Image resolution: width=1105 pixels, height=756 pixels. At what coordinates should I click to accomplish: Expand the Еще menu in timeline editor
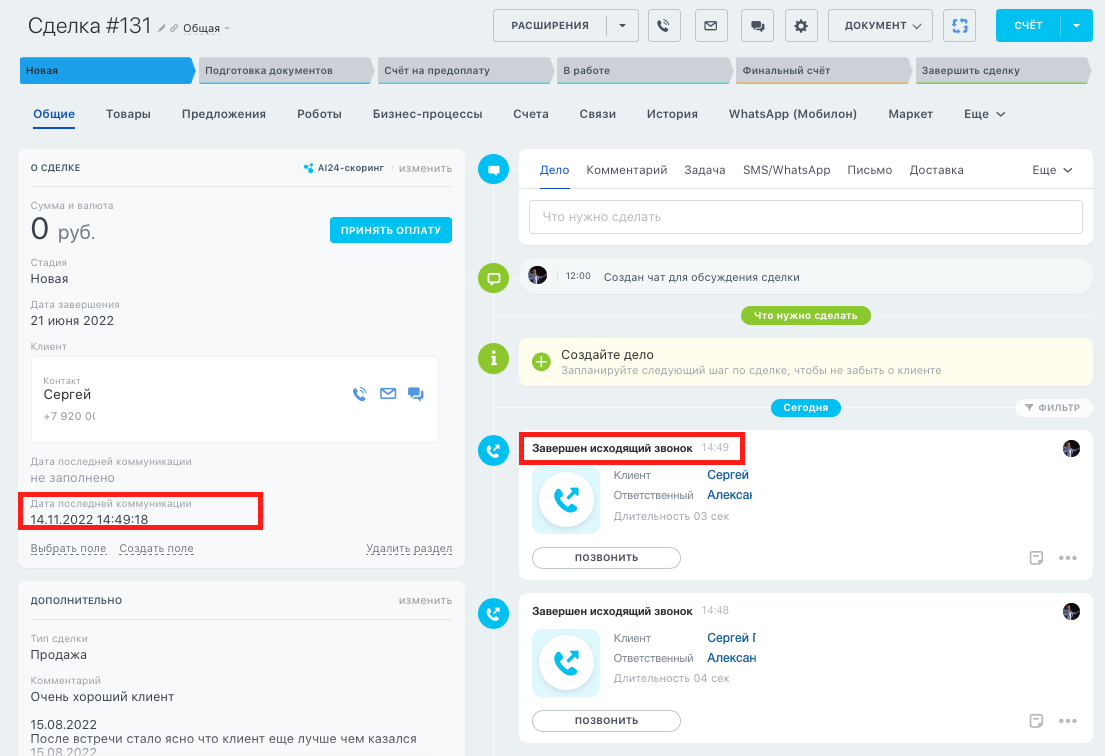click(x=1052, y=170)
